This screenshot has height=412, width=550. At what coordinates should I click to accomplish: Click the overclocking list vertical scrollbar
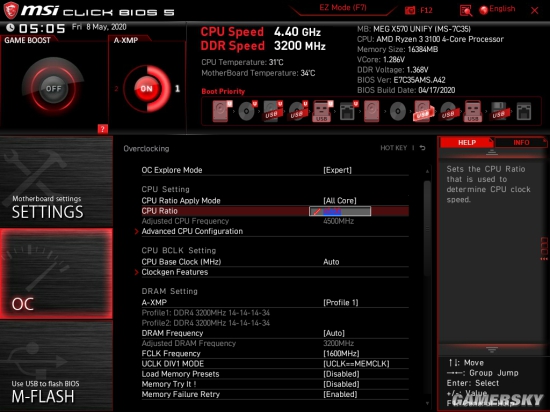click(x=427, y=286)
